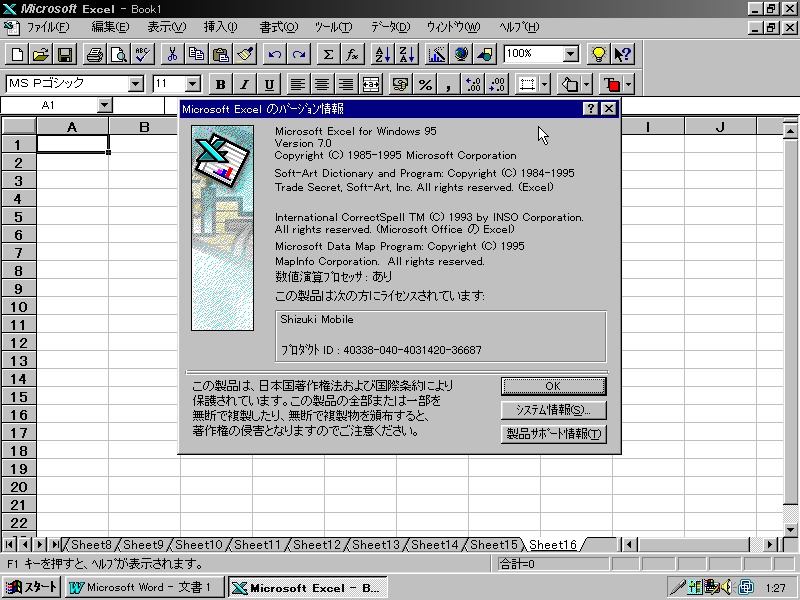
Task: Open the 表示(V) menu
Action: [167, 27]
